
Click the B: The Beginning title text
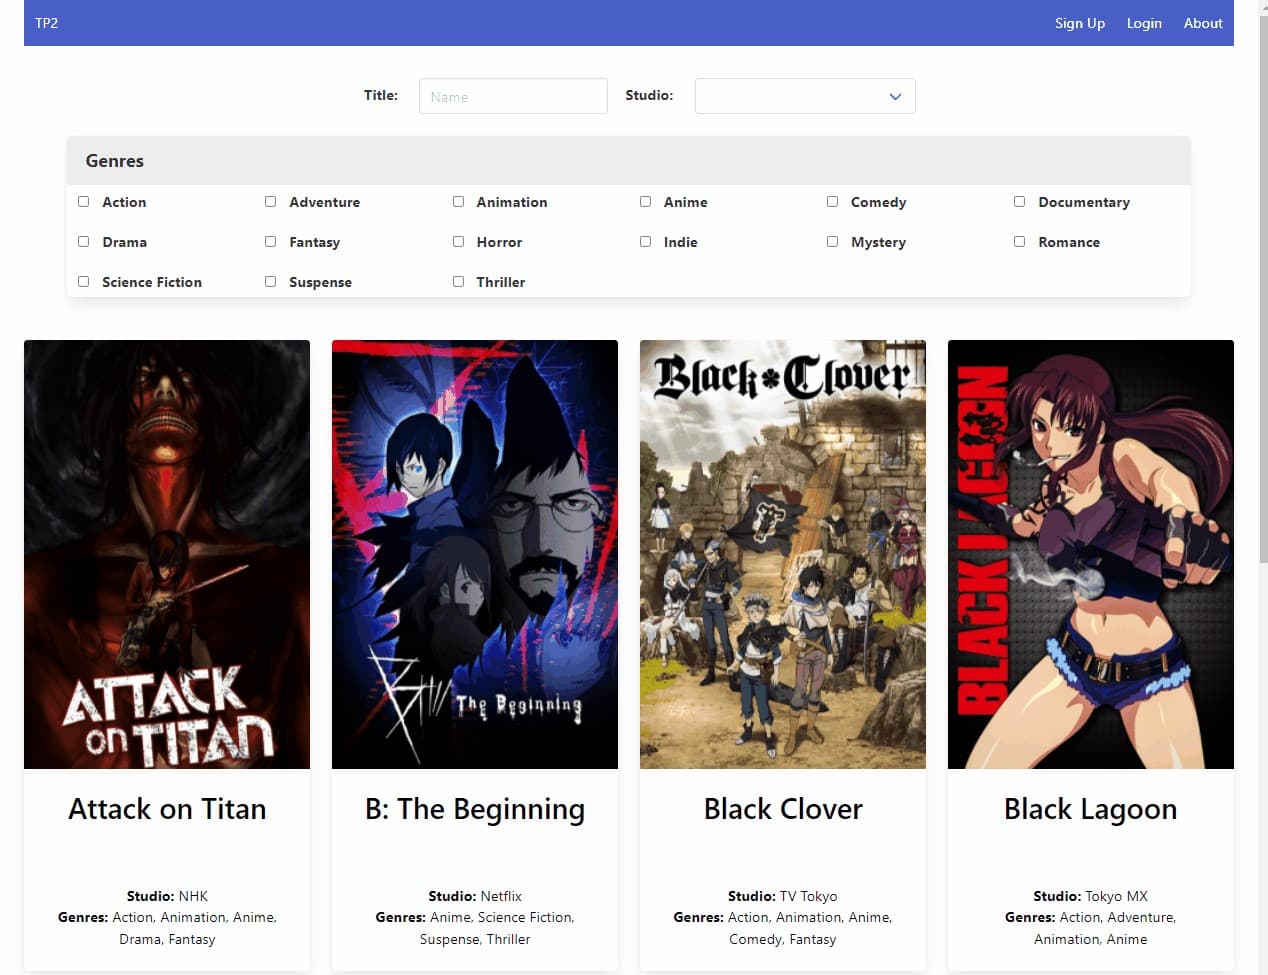coord(475,809)
